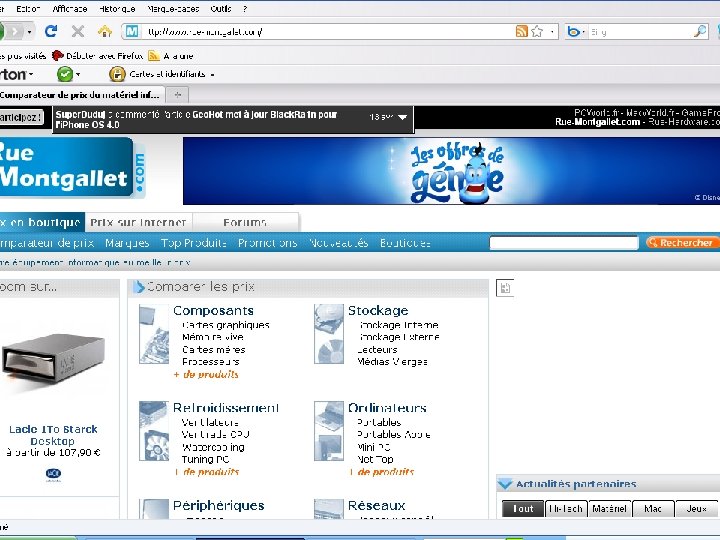Open the back/forward history dropdown arrow
The image size is (720, 540).
pos(29,32)
